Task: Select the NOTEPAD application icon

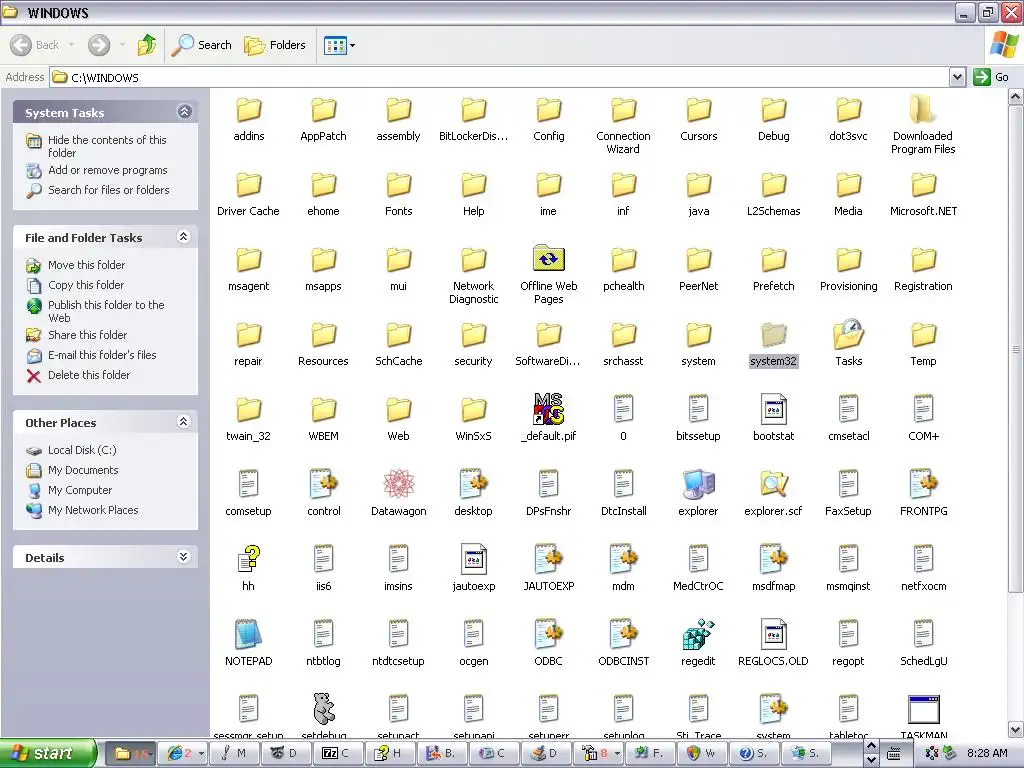Action: [x=248, y=635]
